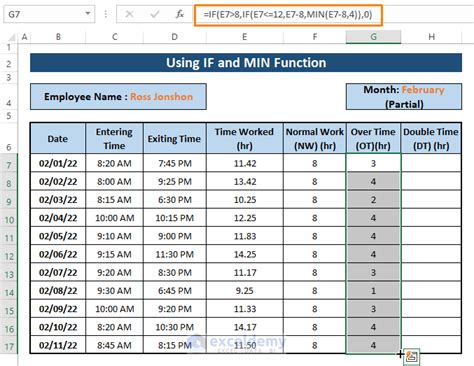Select column B header
The width and height of the screenshot is (474, 366).
pyautogui.click(x=58, y=37)
